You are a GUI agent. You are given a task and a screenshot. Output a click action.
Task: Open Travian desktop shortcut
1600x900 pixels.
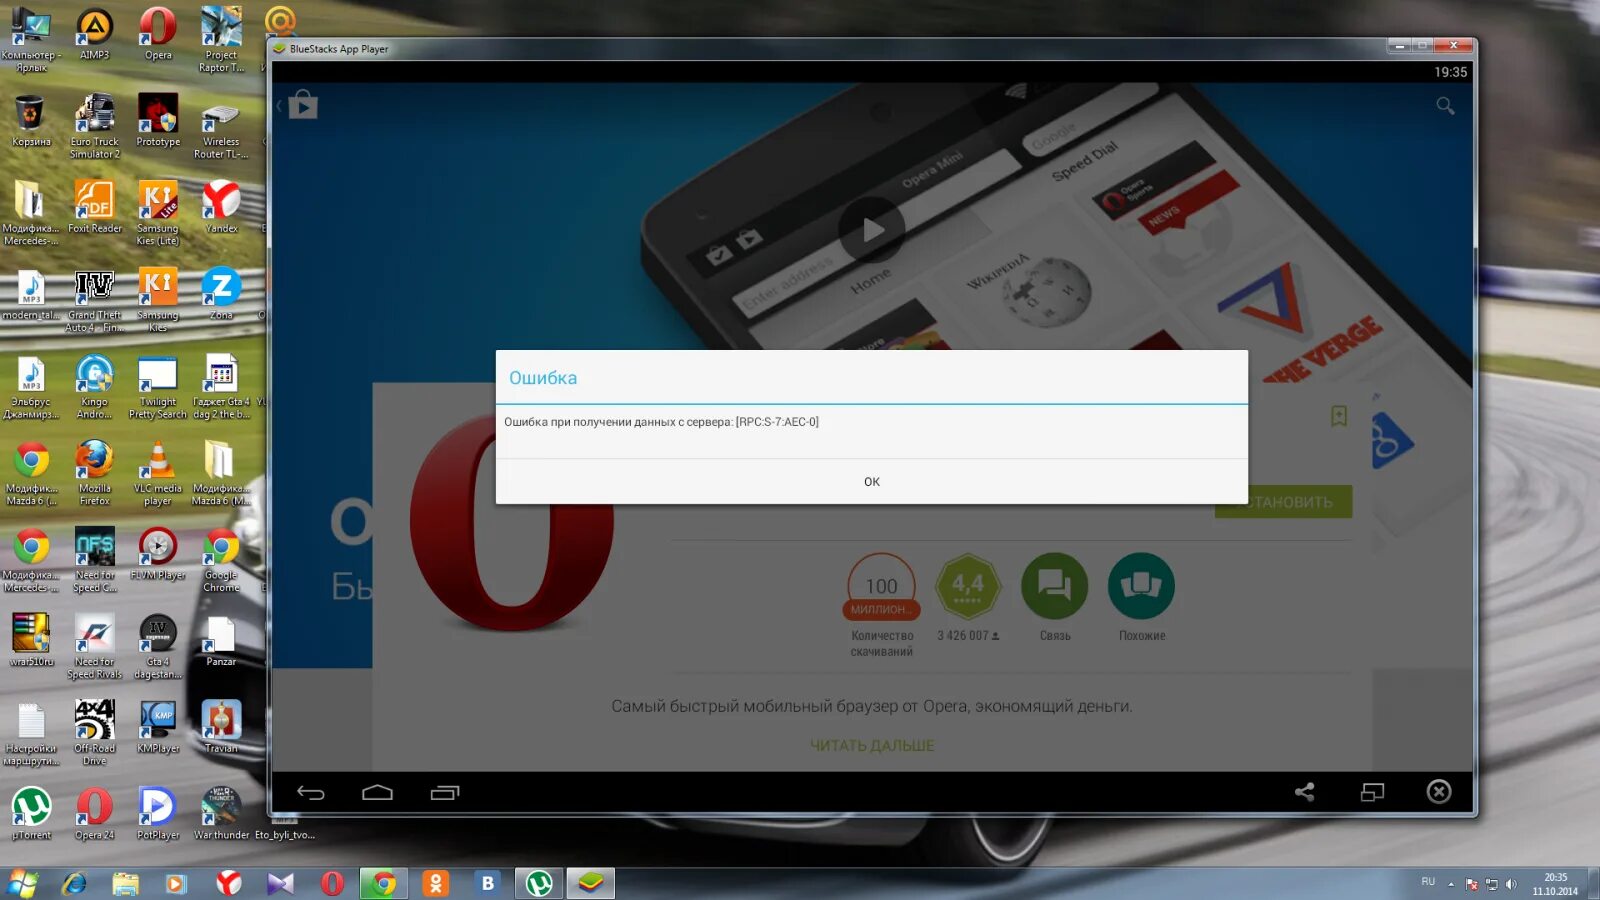pos(221,727)
